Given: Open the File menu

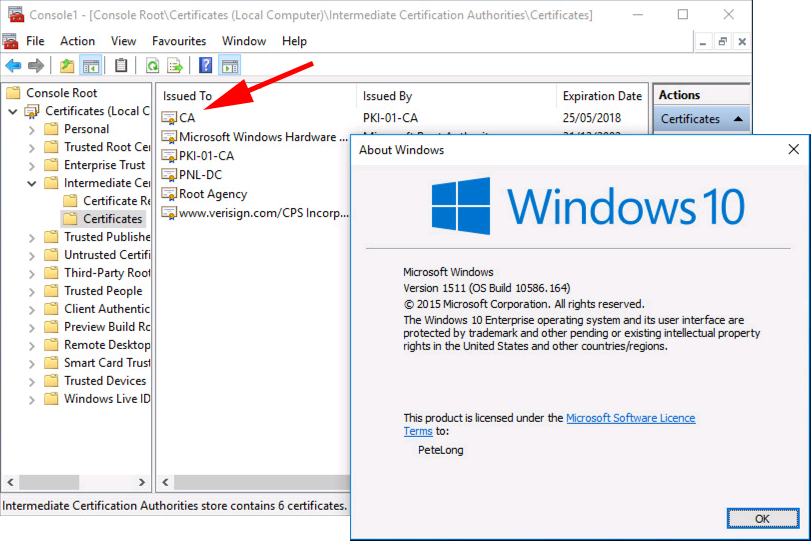Looking at the screenshot, I should [x=35, y=41].
